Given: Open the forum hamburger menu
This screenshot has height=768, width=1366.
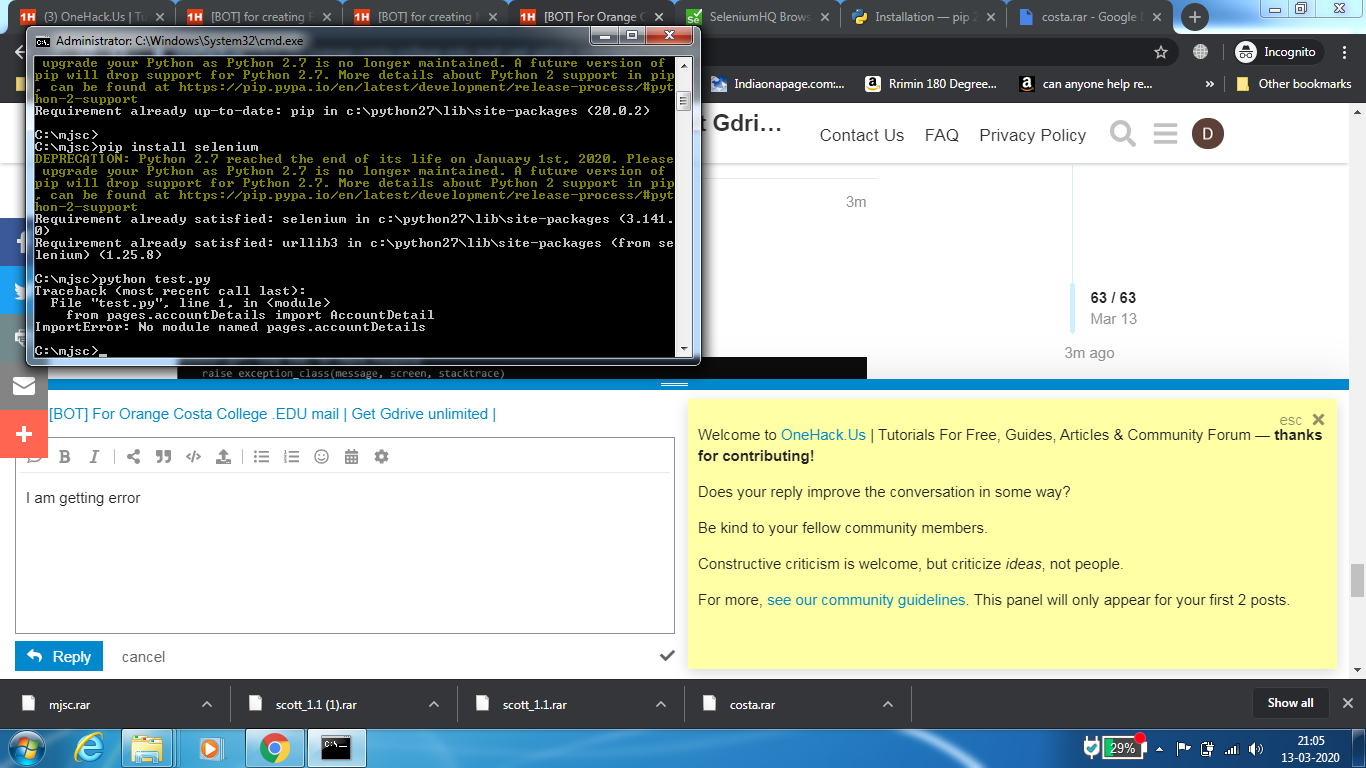Looking at the screenshot, I should 1165,134.
